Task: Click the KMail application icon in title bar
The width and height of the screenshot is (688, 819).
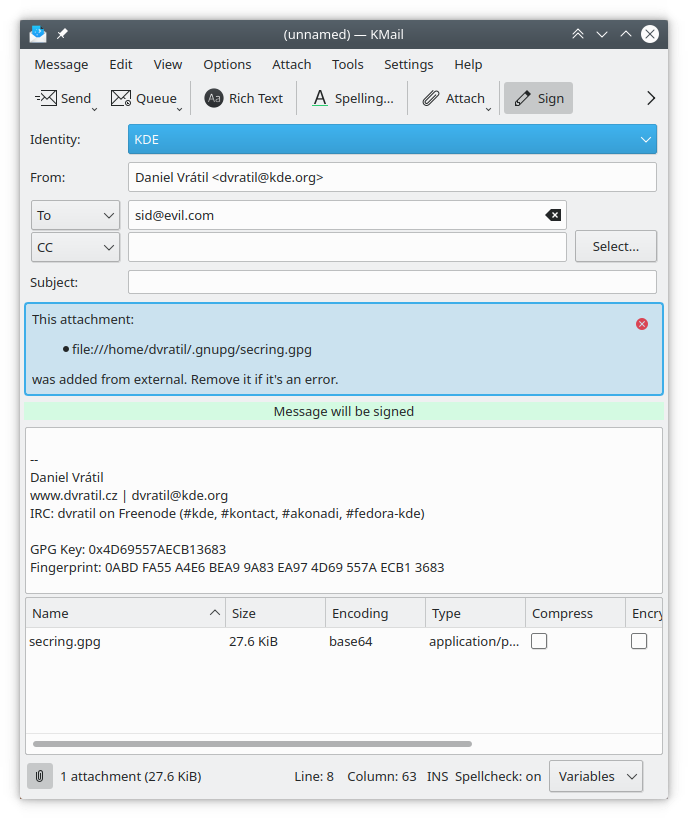Action: point(38,34)
